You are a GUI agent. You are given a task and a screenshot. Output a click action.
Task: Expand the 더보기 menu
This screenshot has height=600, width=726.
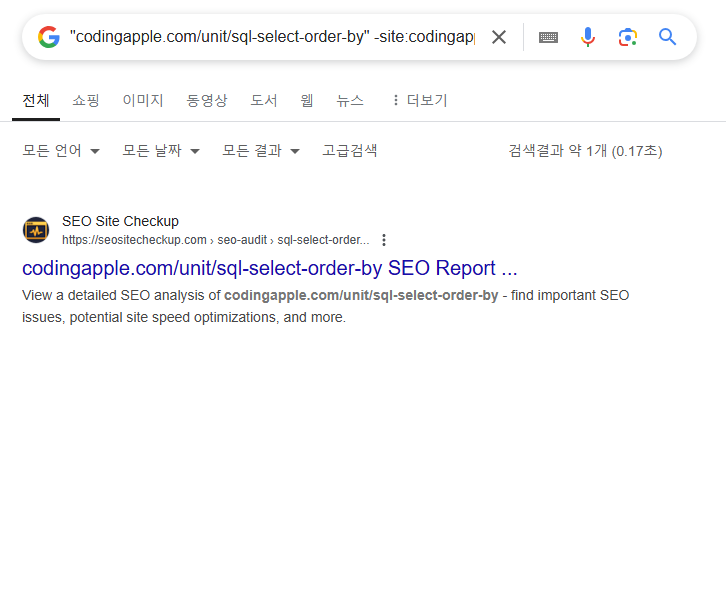click(419, 100)
